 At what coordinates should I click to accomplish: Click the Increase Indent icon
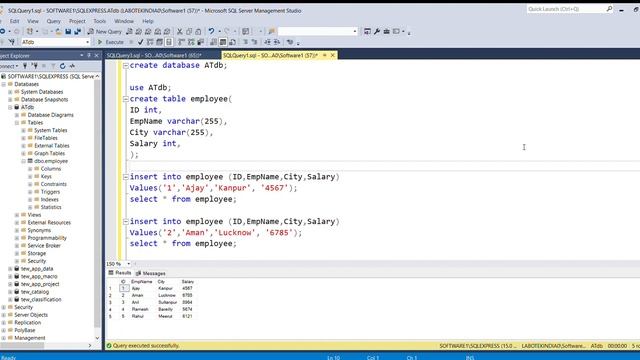point(277,42)
